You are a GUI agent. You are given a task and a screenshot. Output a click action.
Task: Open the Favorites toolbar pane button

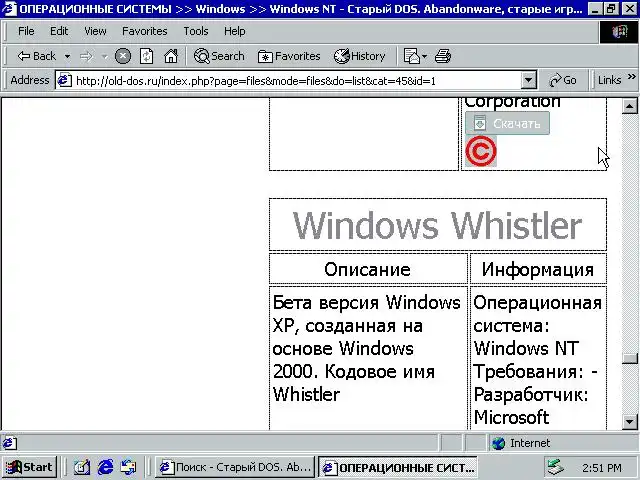pyautogui.click(x=289, y=56)
